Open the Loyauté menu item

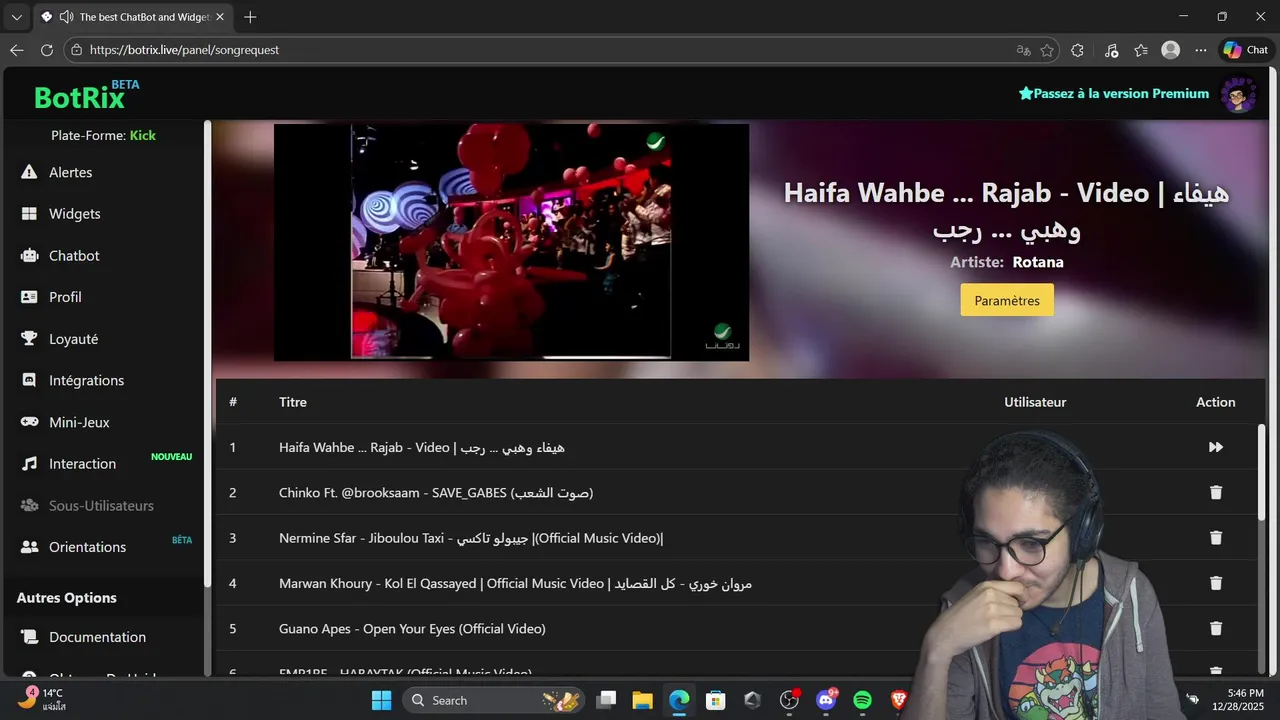coord(74,339)
